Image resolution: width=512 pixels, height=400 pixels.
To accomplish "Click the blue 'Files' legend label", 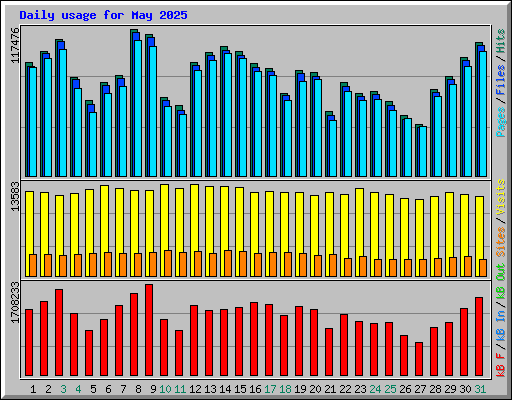I will (x=500, y=79).
